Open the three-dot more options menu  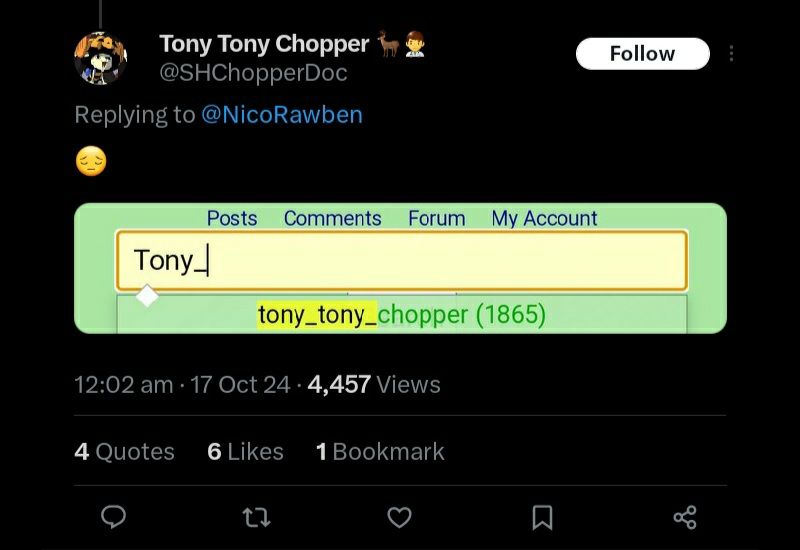(x=731, y=53)
